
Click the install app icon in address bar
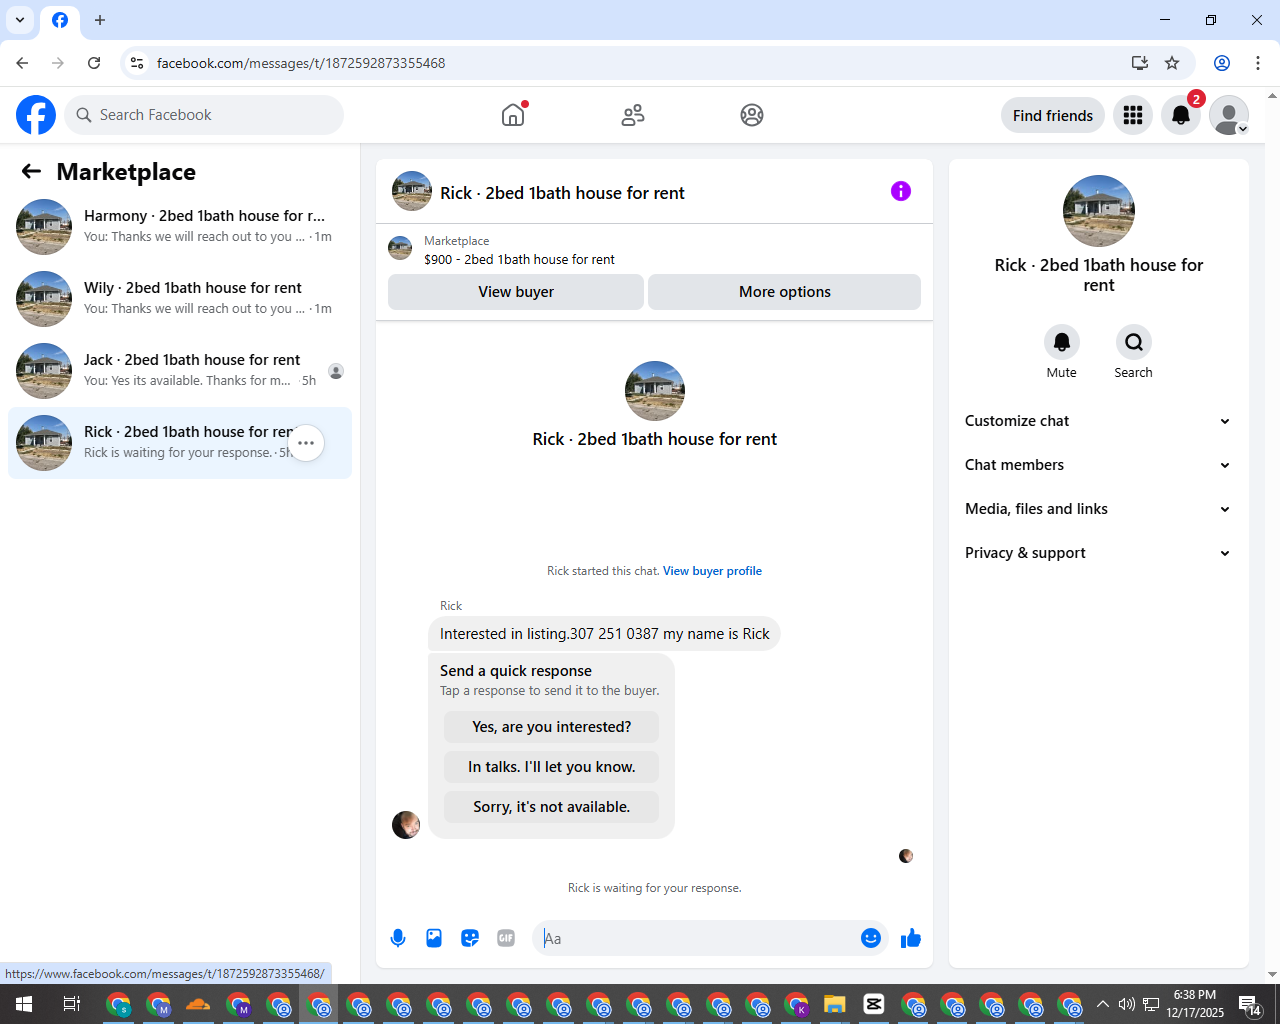1140,63
